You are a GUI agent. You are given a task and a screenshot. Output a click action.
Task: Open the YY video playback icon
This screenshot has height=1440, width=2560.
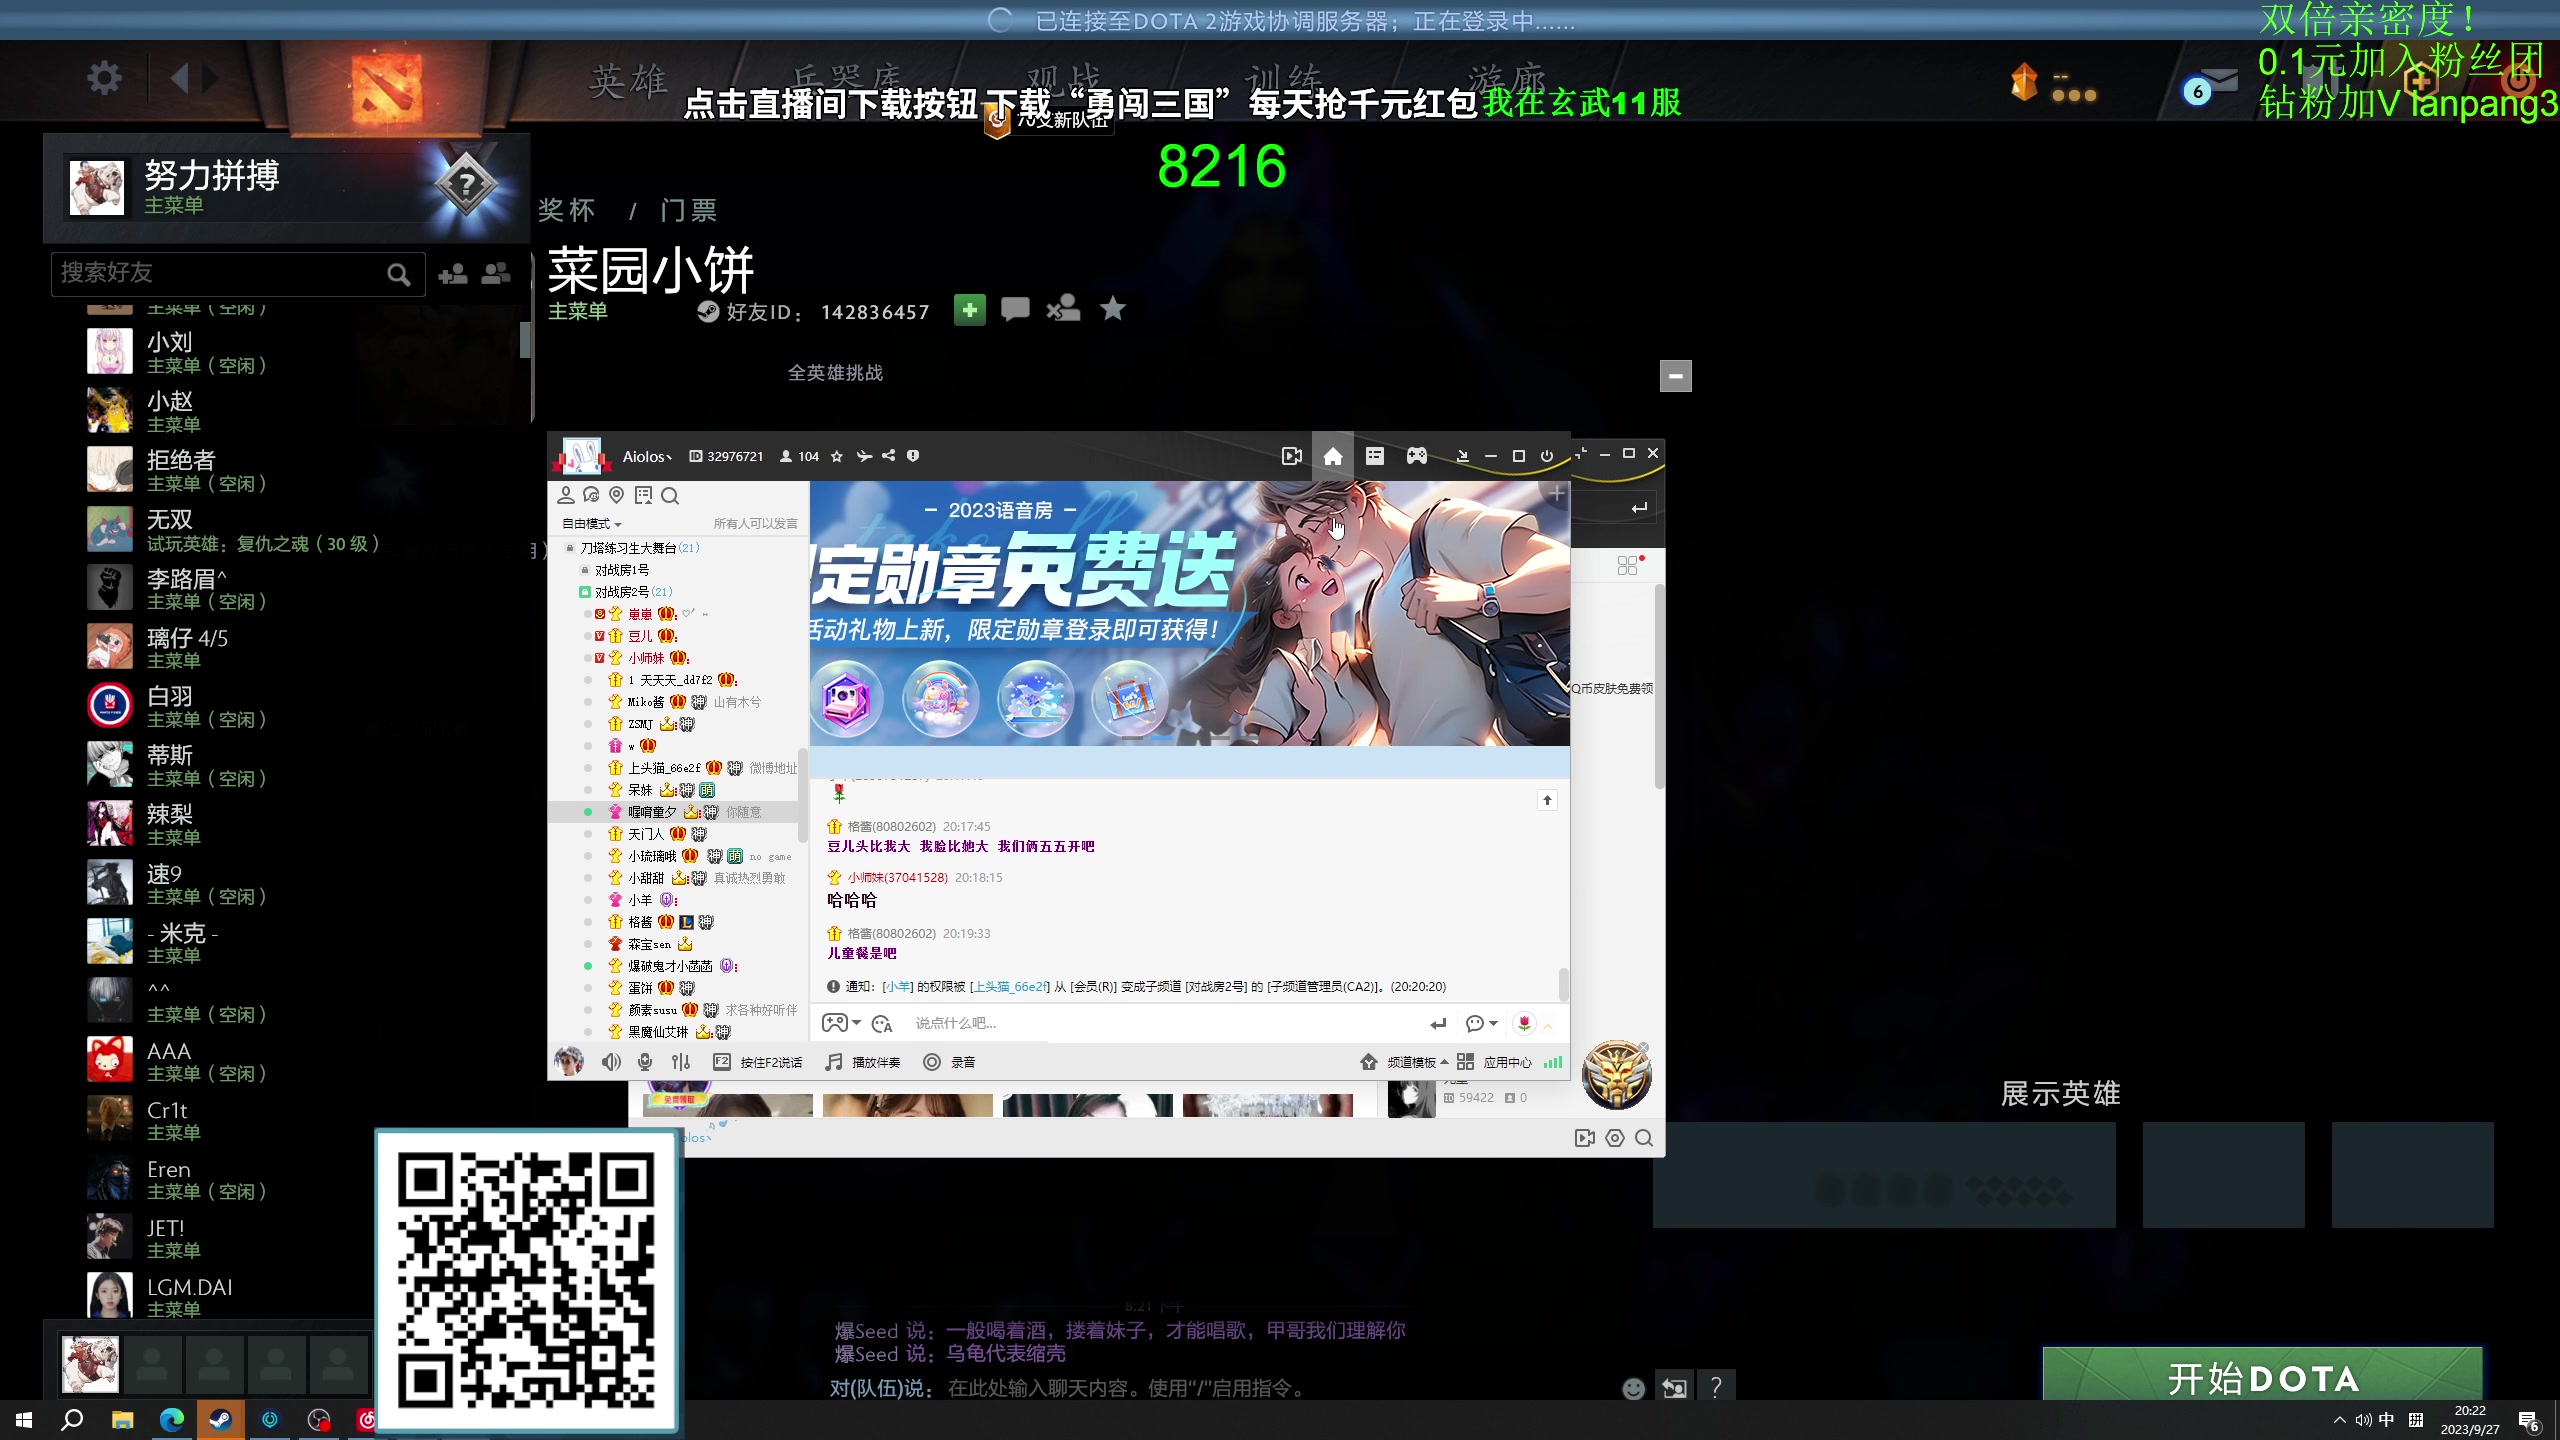(1292, 456)
